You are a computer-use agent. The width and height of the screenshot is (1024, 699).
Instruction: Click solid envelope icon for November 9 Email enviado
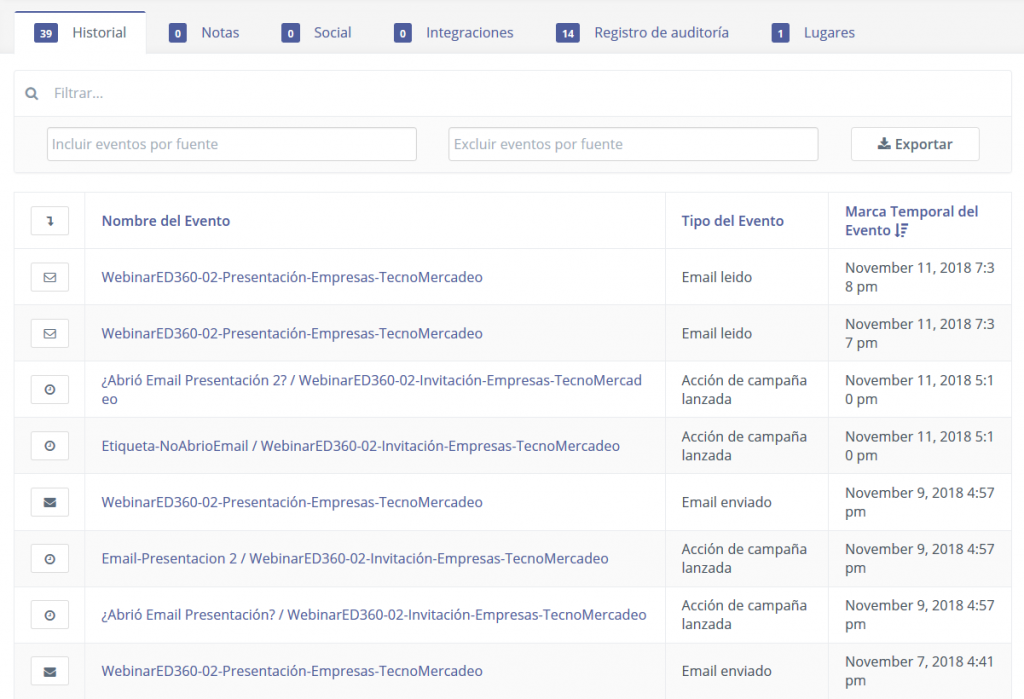tap(50, 502)
